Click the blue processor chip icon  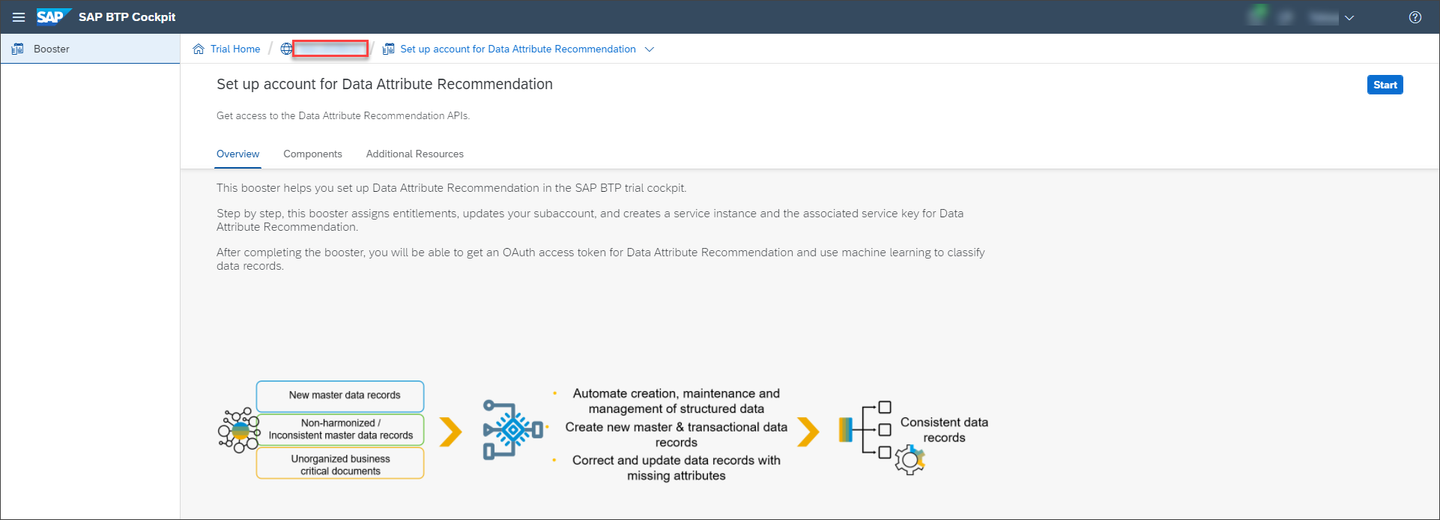(x=515, y=430)
